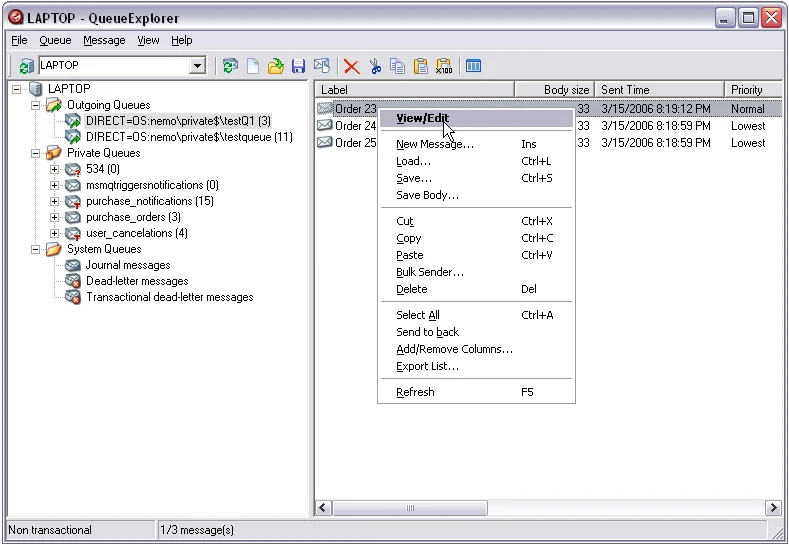Choose Send to back in context menu
The height and width of the screenshot is (545, 789).
point(476,332)
